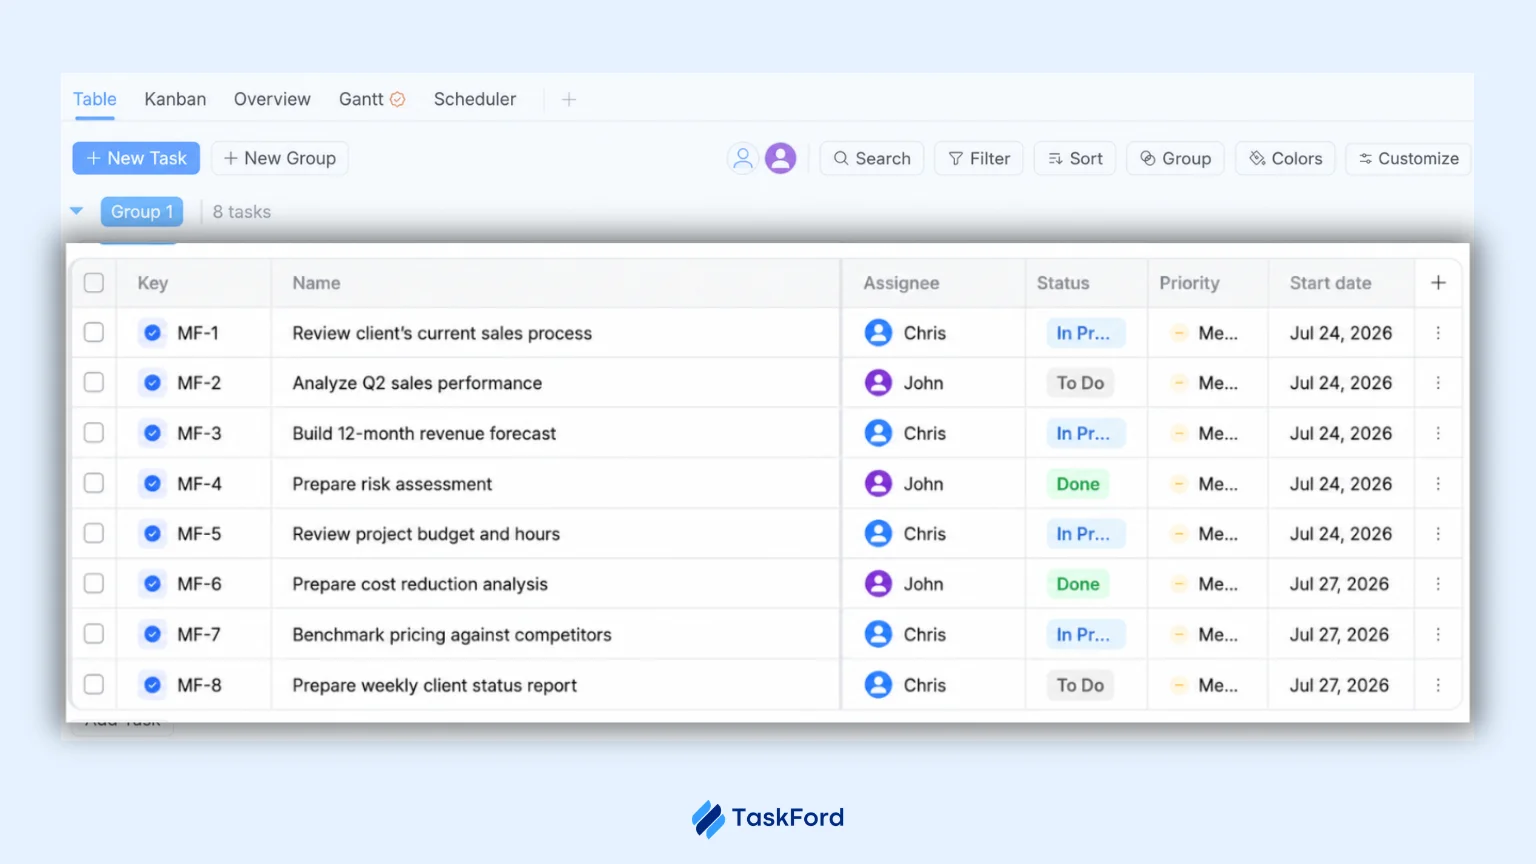The height and width of the screenshot is (864, 1536).
Task: Switch to the Gantt tab
Action: 371,99
